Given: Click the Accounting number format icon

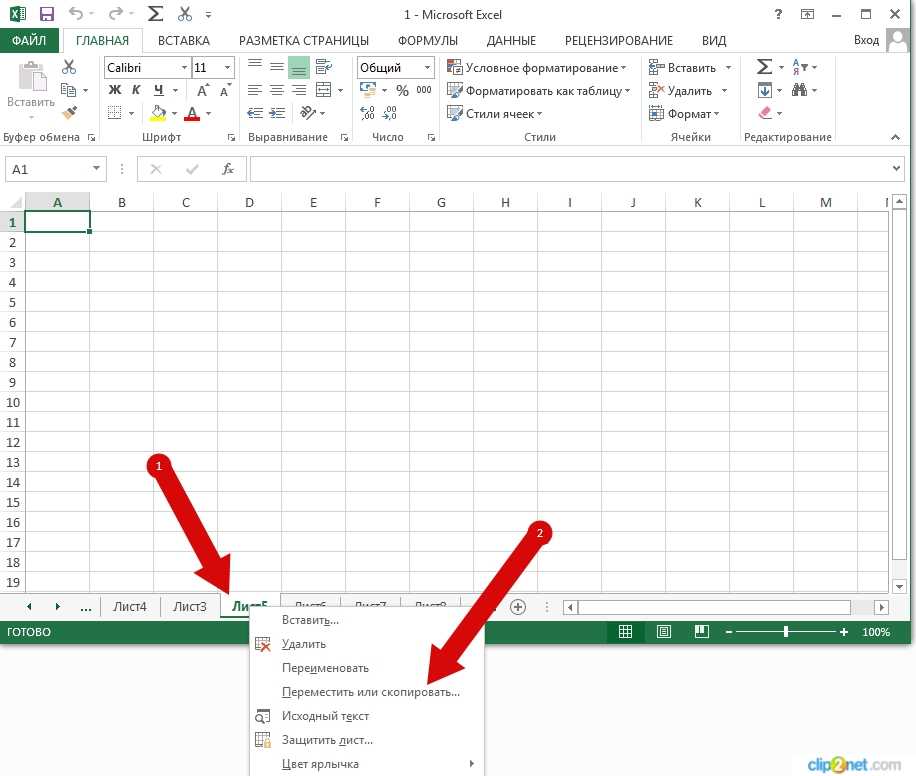Looking at the screenshot, I should (368, 89).
